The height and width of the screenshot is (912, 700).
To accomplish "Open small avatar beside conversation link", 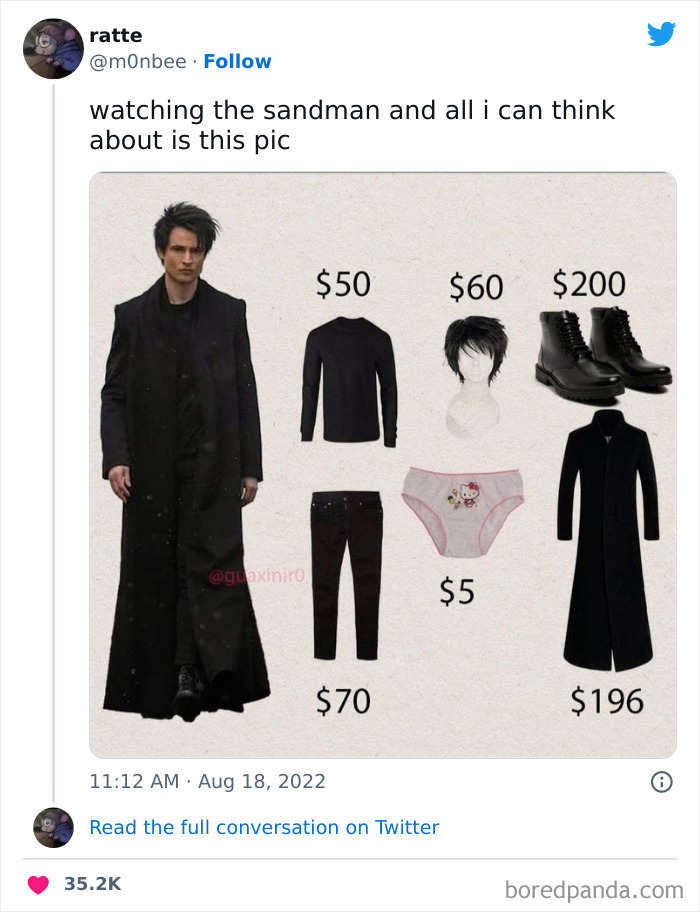I will [x=53, y=827].
